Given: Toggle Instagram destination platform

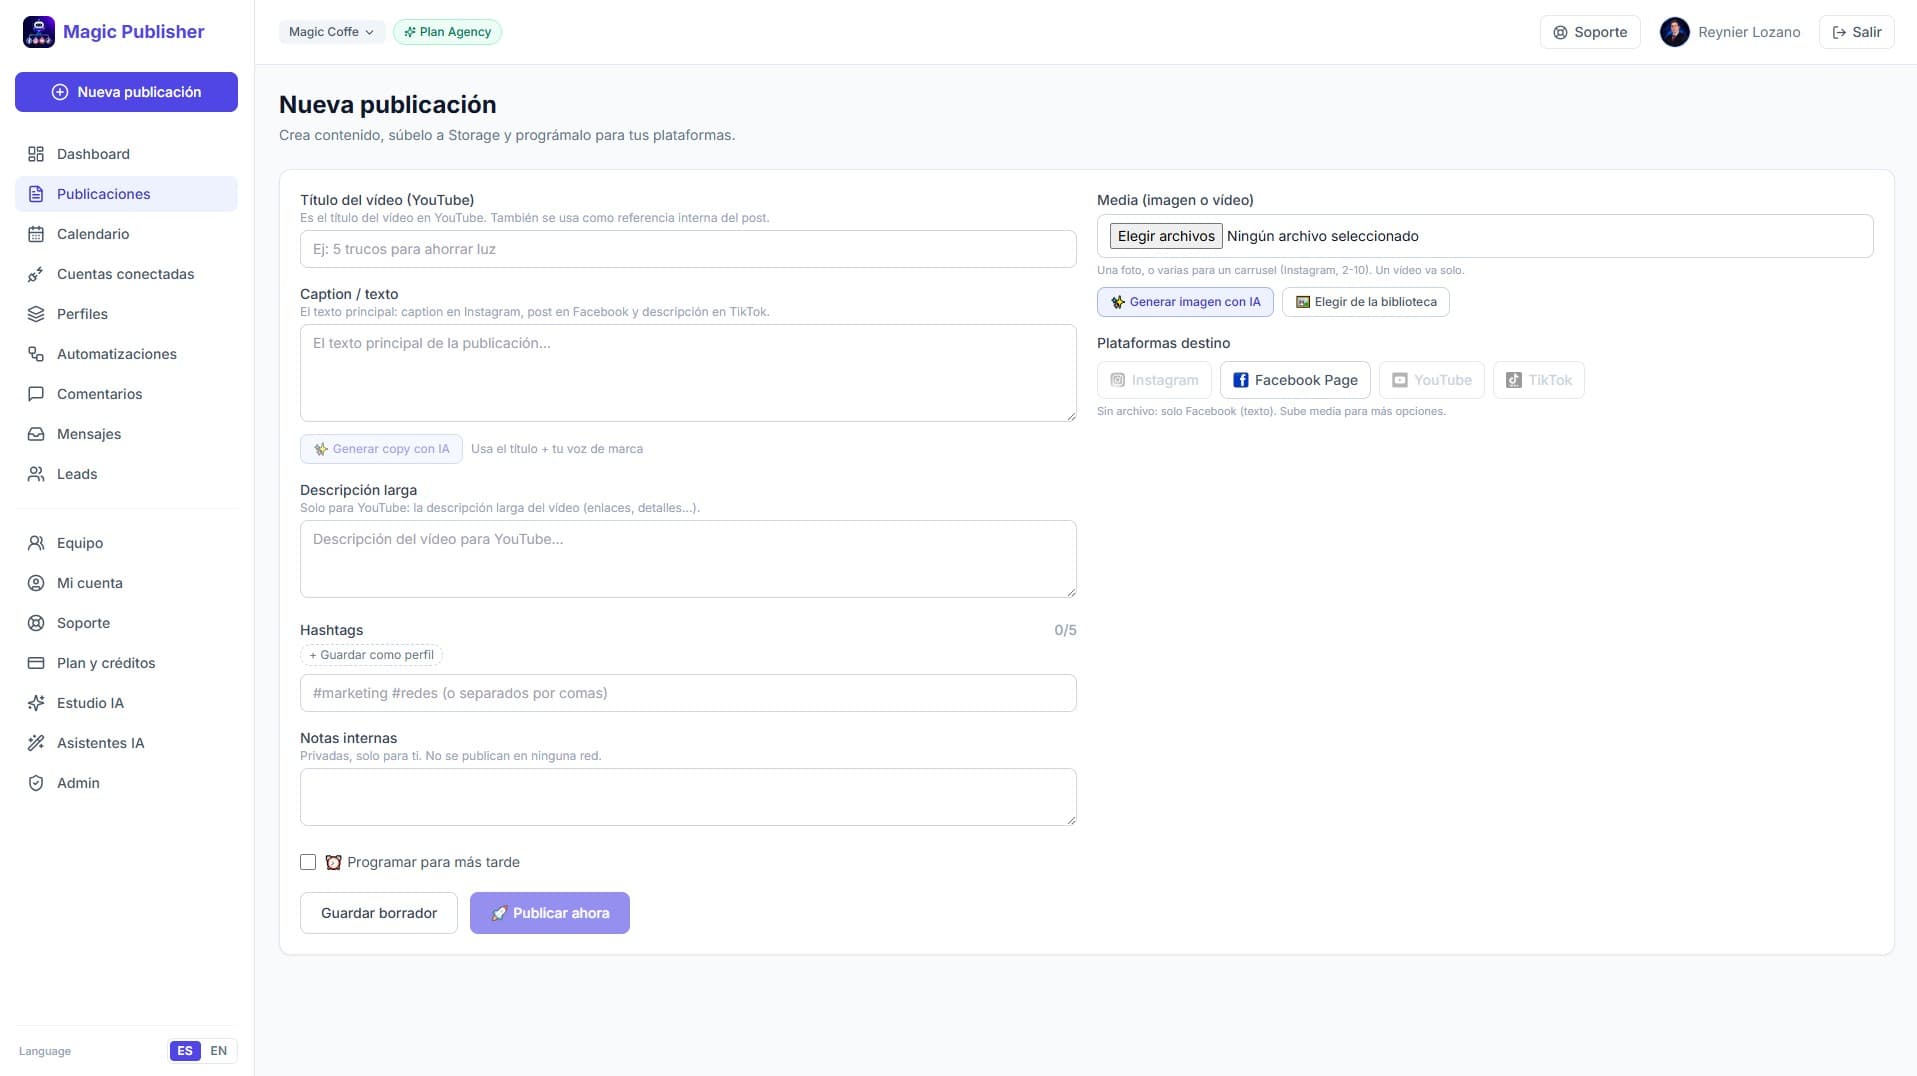Looking at the screenshot, I should 1154,380.
